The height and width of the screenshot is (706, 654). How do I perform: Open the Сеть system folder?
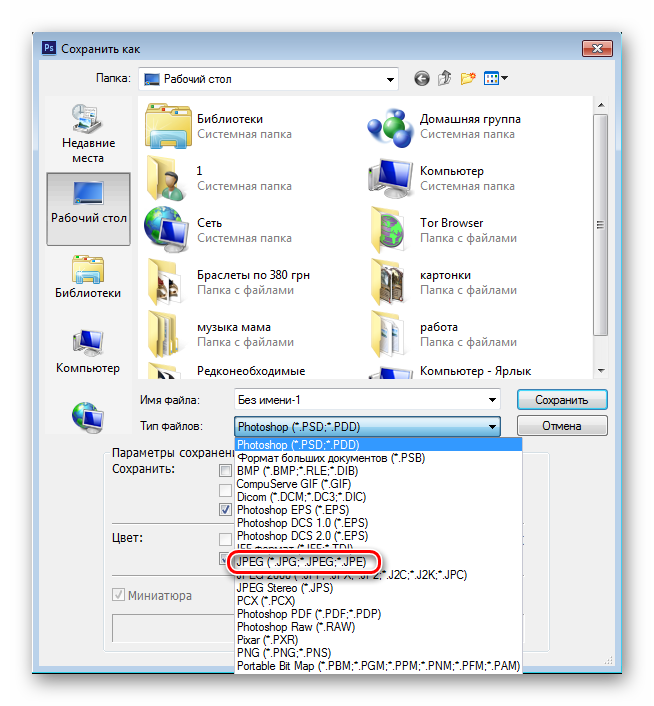tap(220, 230)
